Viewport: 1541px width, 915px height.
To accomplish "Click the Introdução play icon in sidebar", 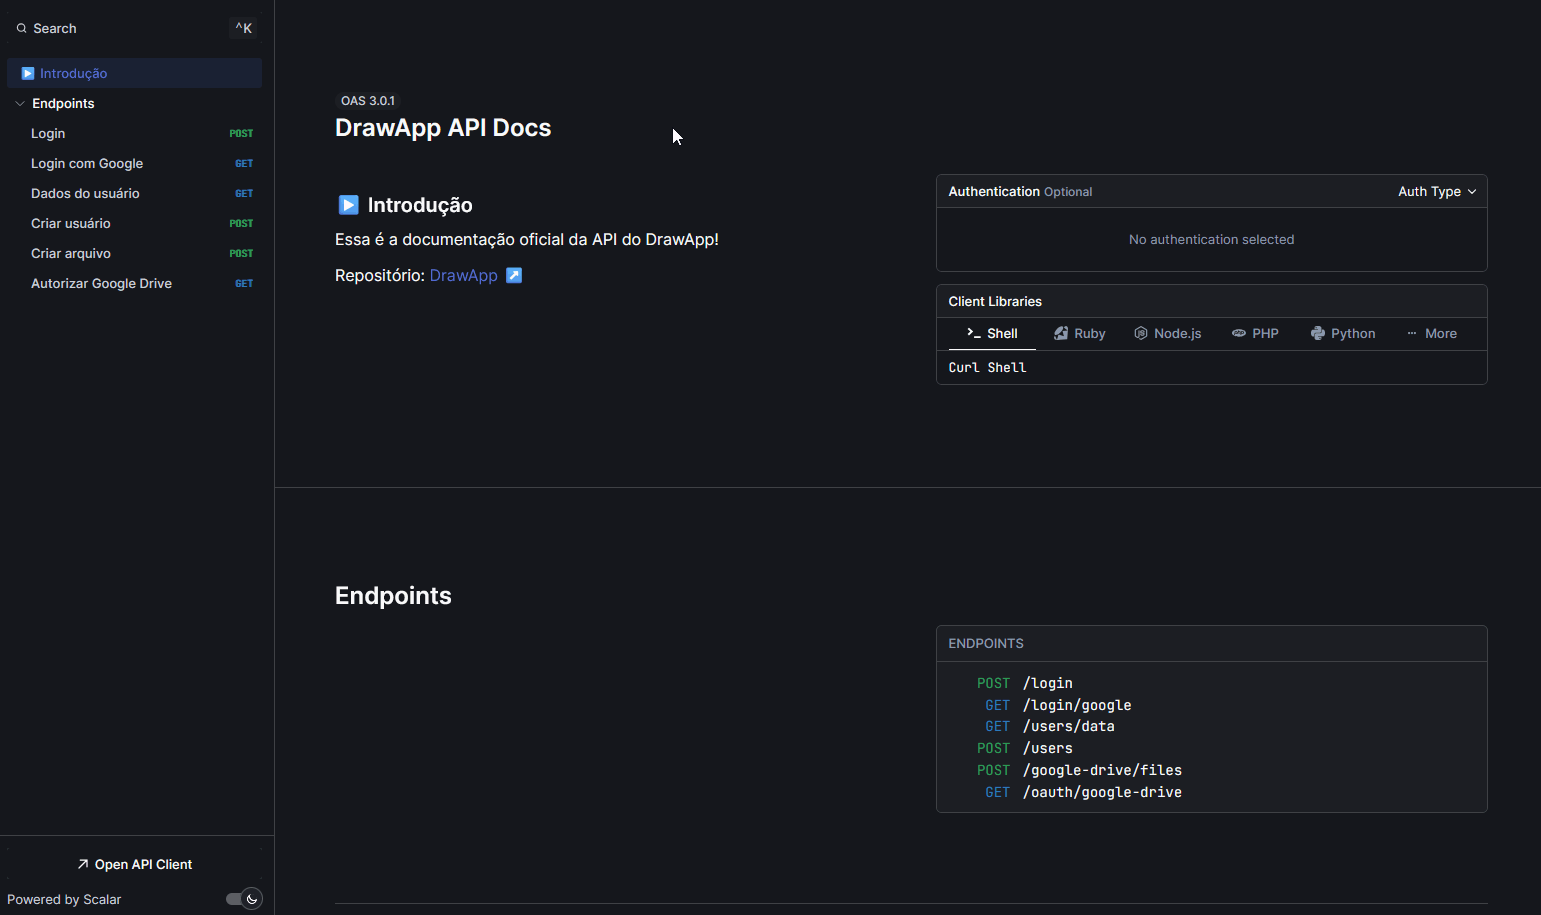I will [28, 73].
